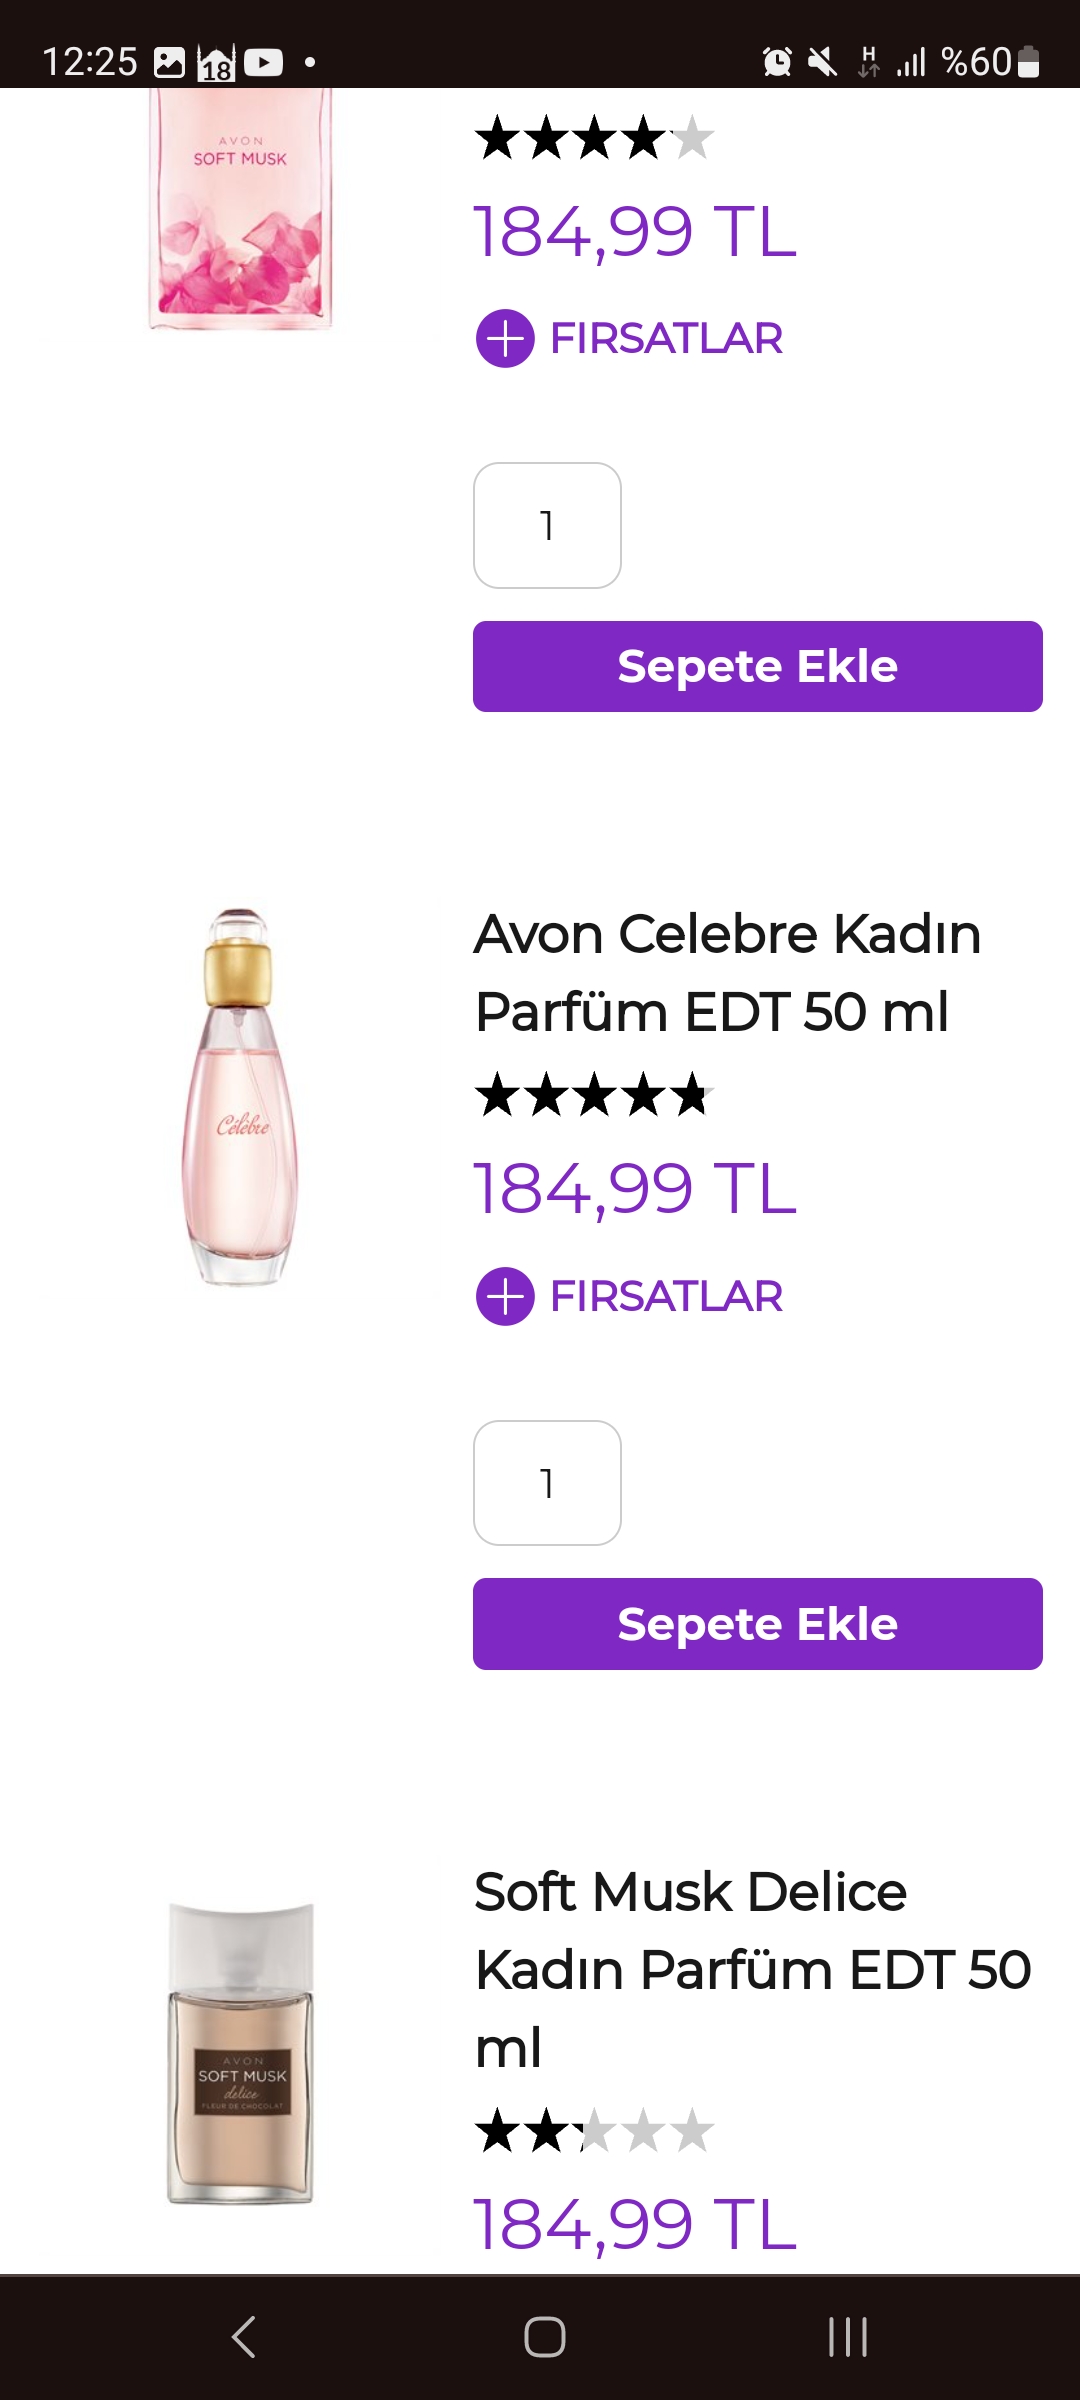Tap the YouTube notification icon in status bar
Viewport: 1080px width, 2400px height.
[263, 63]
